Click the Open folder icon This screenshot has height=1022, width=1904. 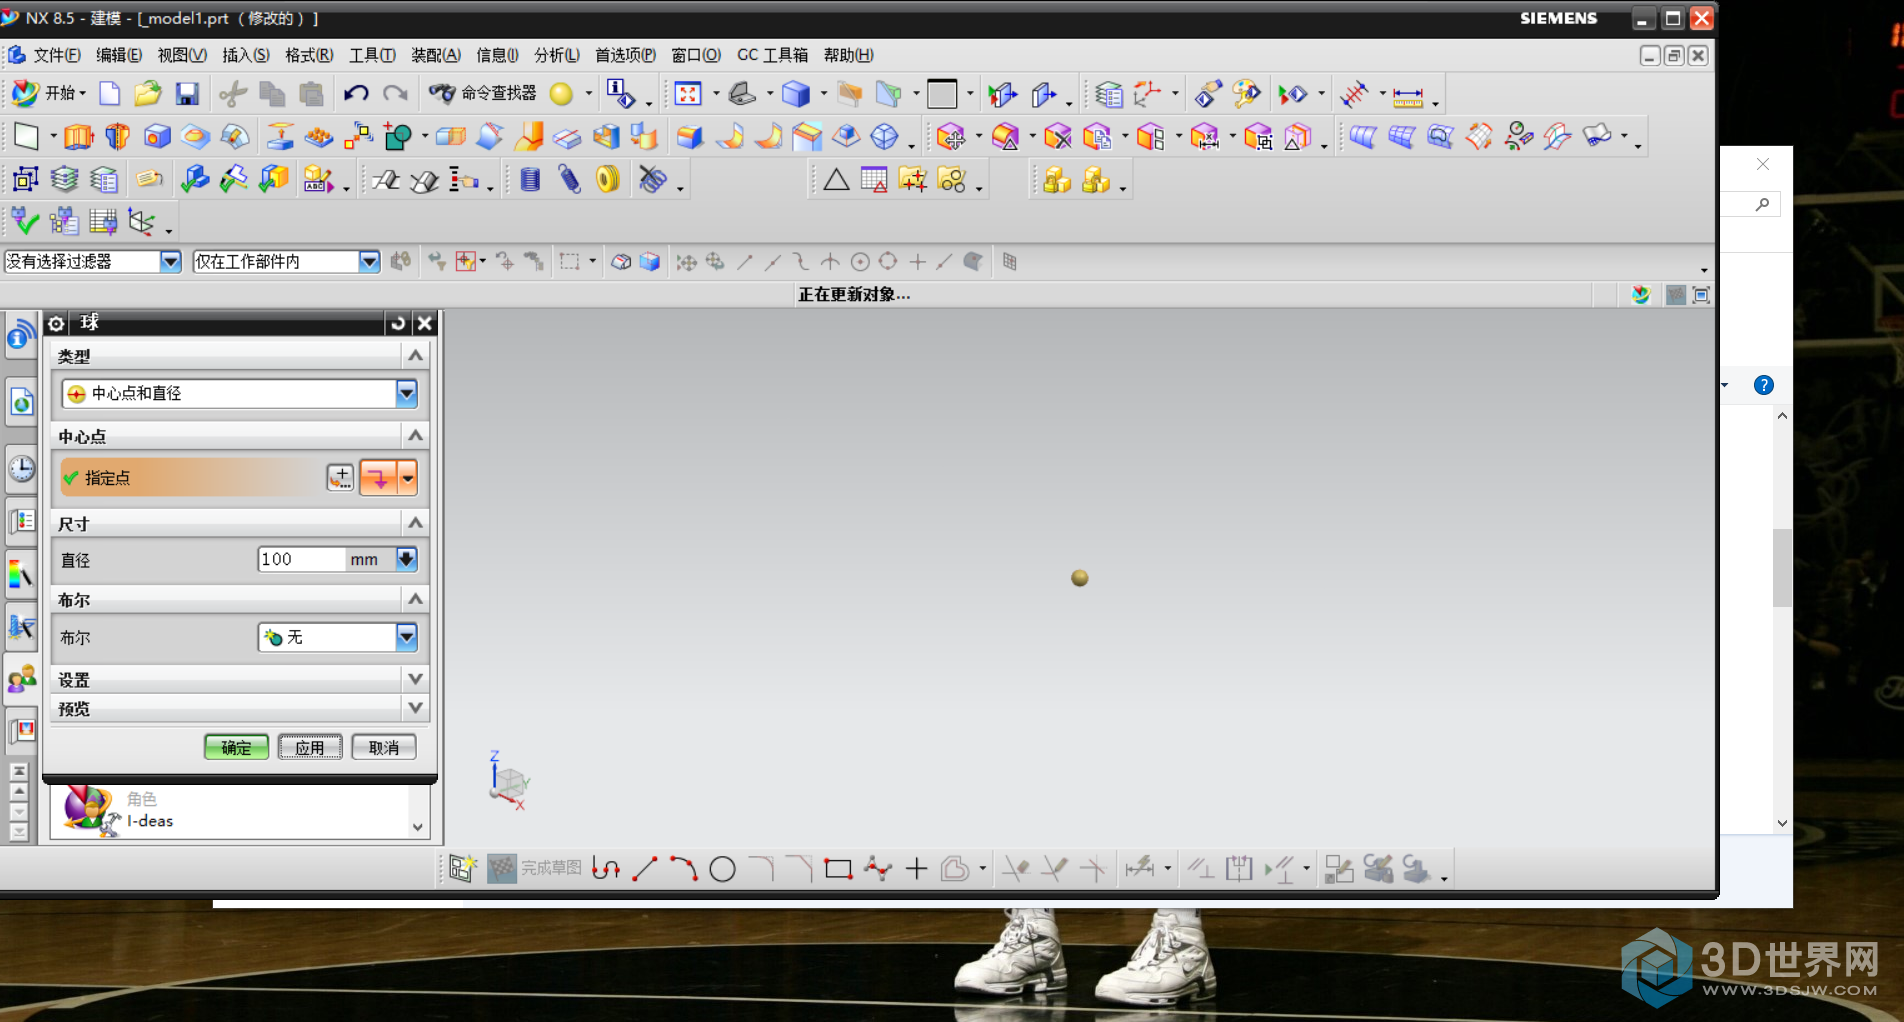(x=148, y=94)
